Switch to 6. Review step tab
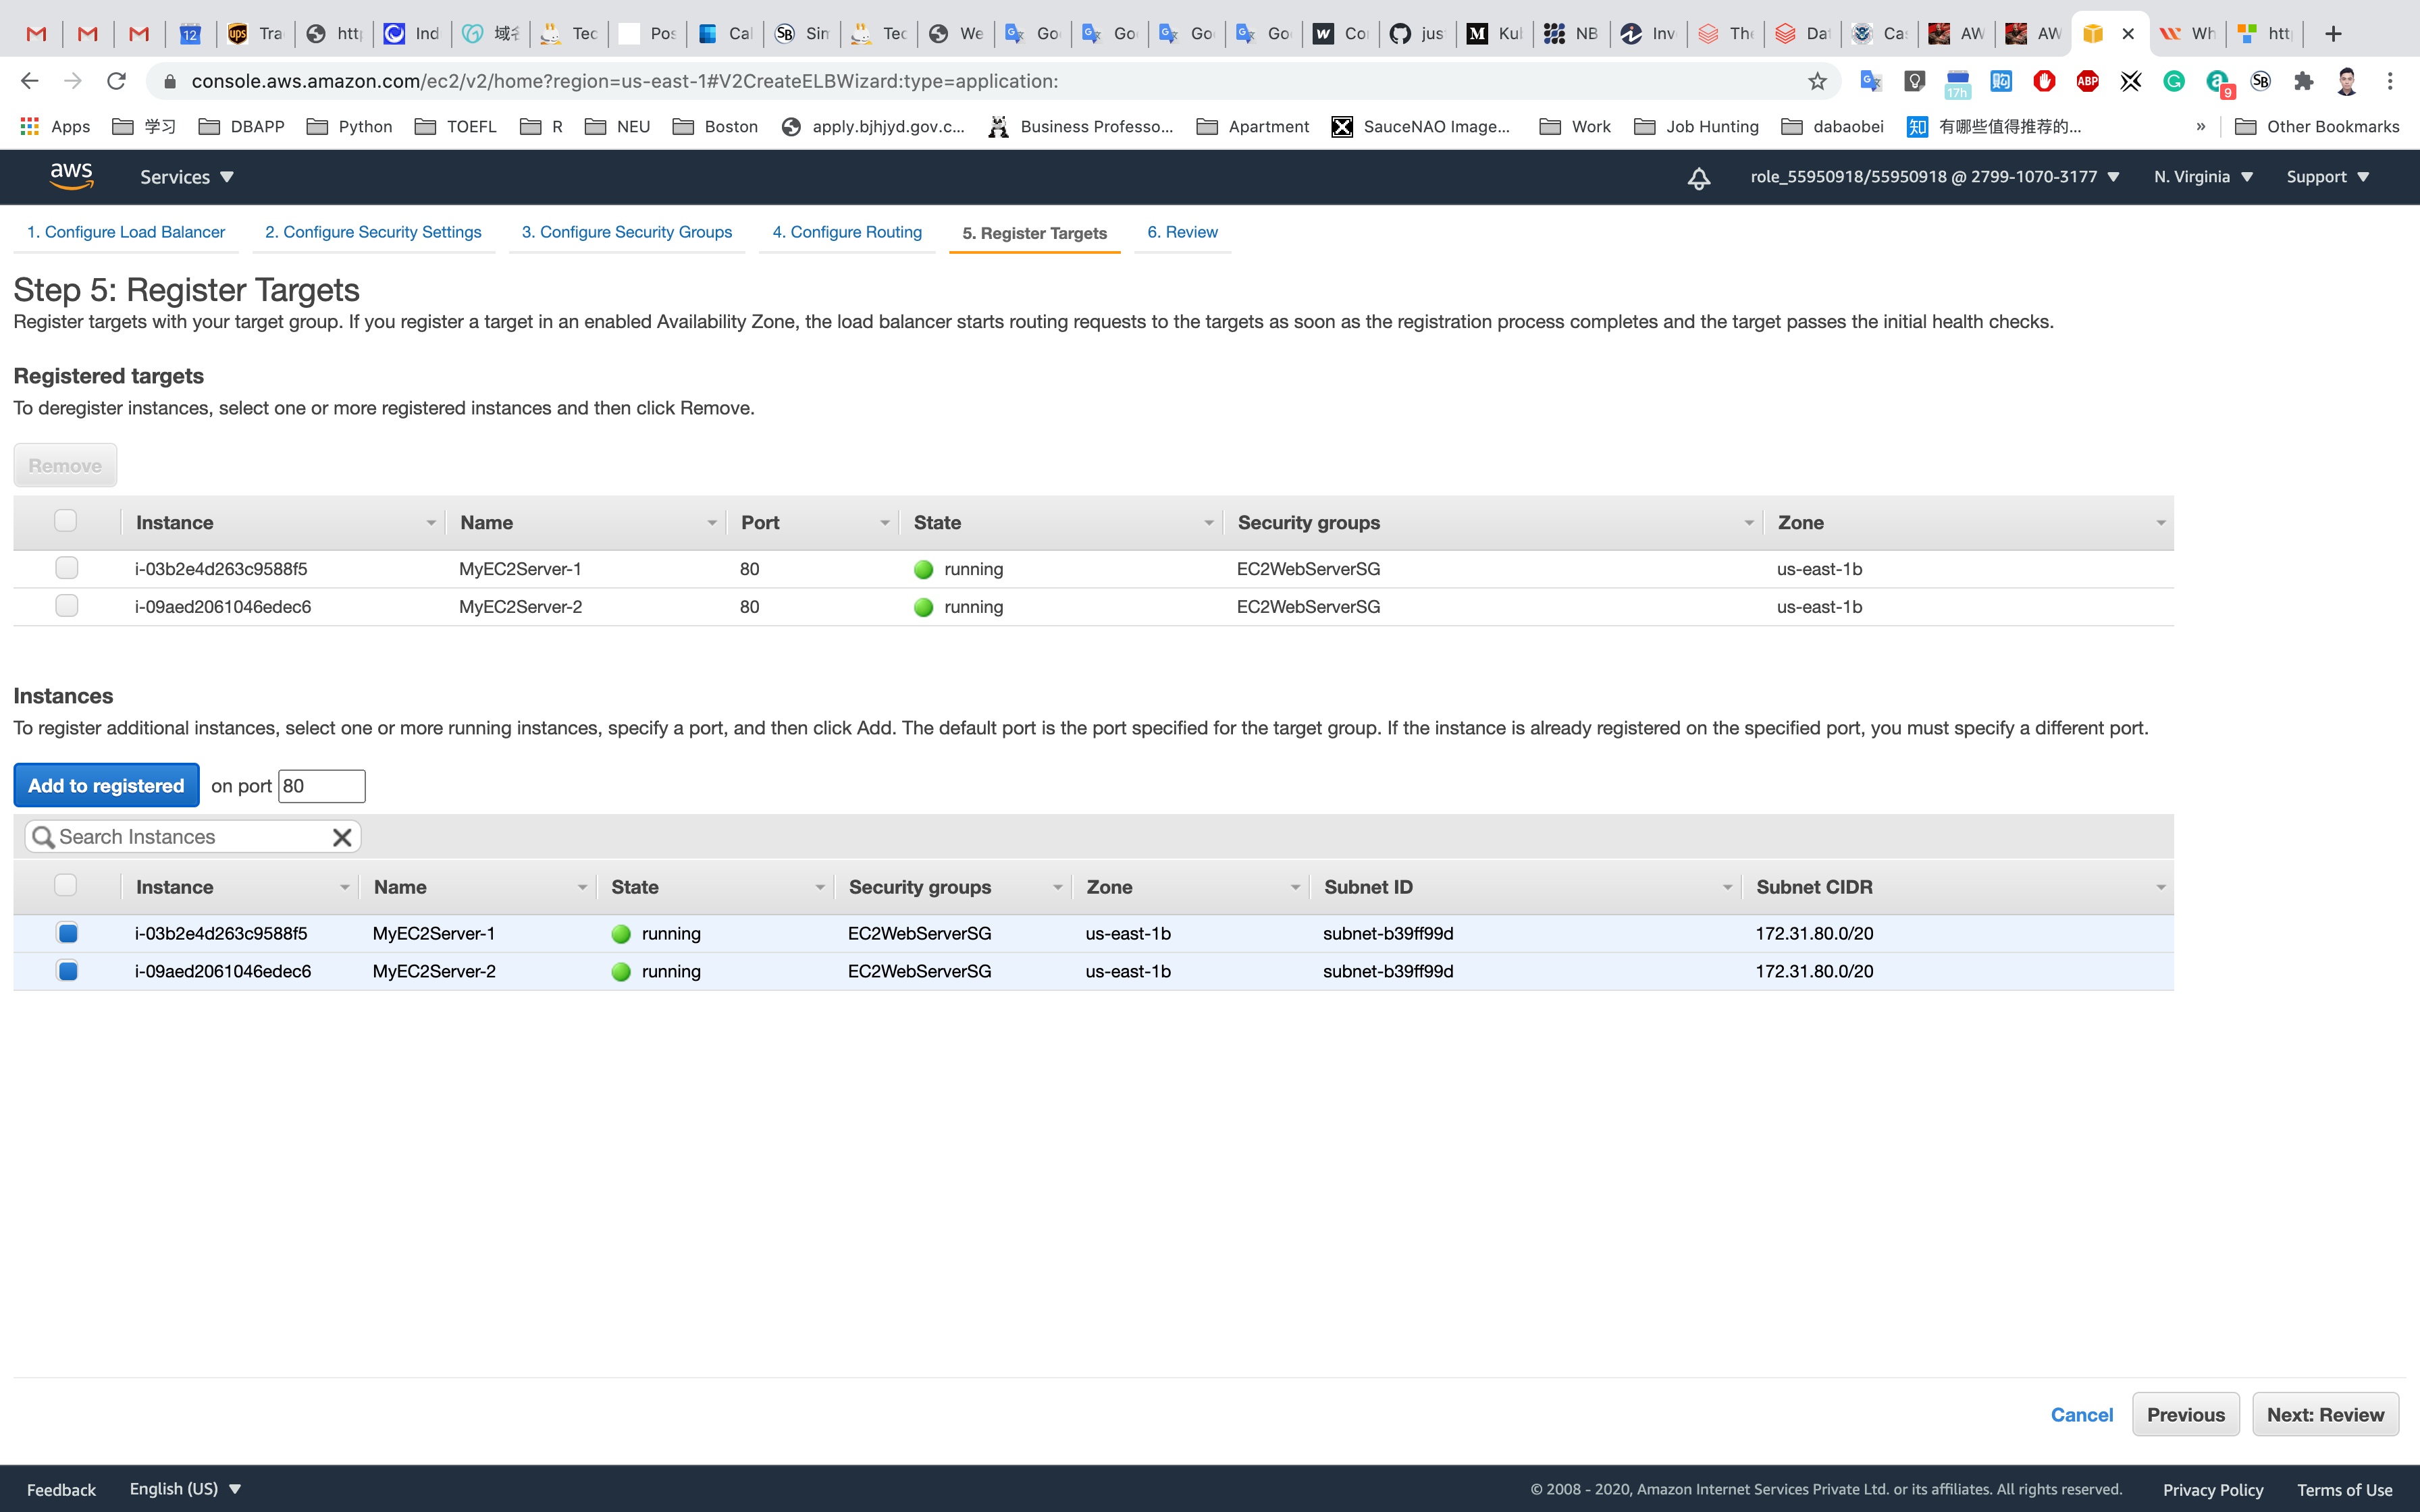 (1182, 232)
